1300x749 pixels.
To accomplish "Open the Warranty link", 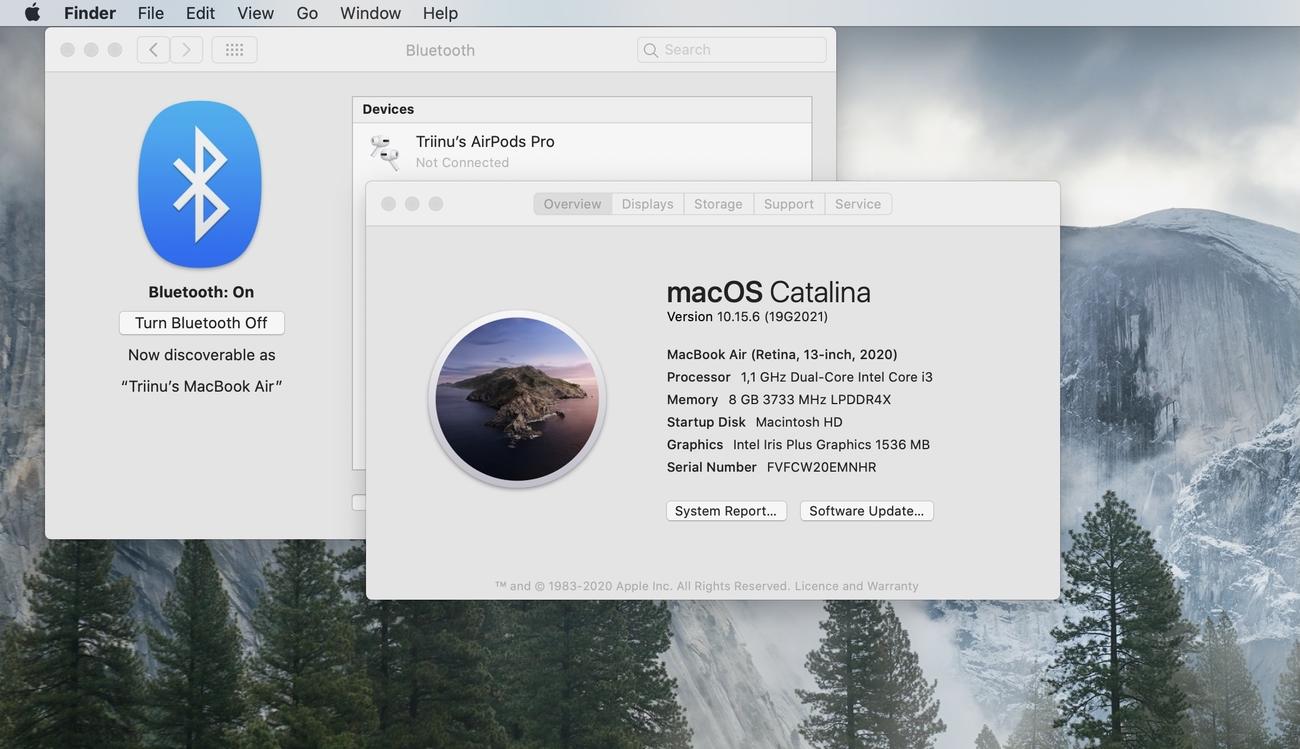I will pos(893,586).
